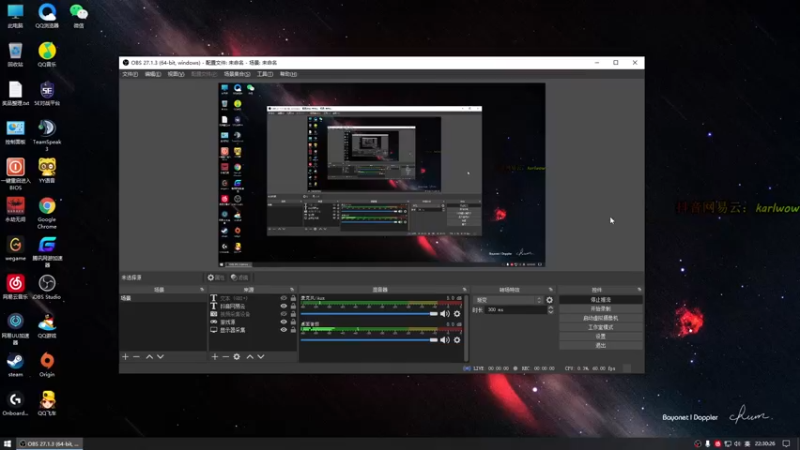The width and height of the screenshot is (800, 450).
Task: Open wegame desktop icon
Action: (15, 248)
